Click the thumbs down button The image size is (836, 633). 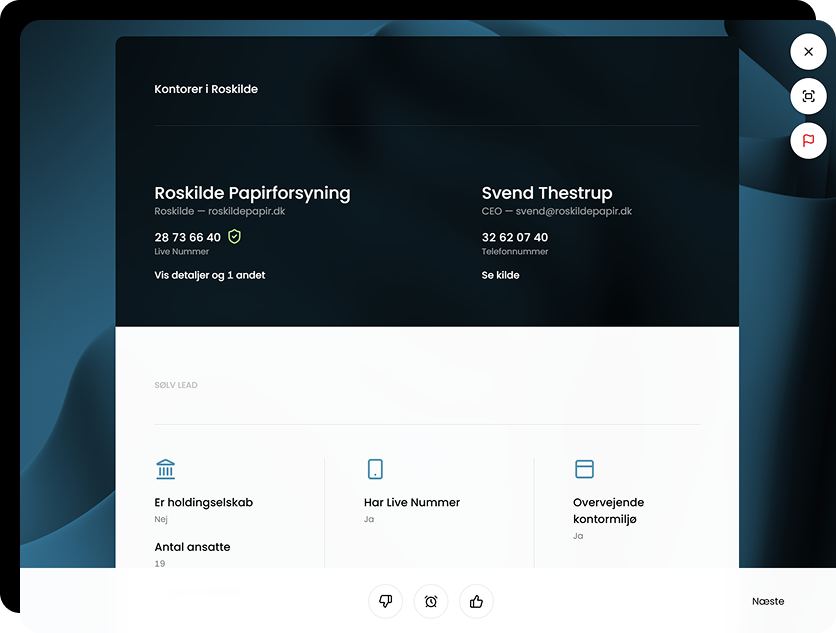(385, 601)
